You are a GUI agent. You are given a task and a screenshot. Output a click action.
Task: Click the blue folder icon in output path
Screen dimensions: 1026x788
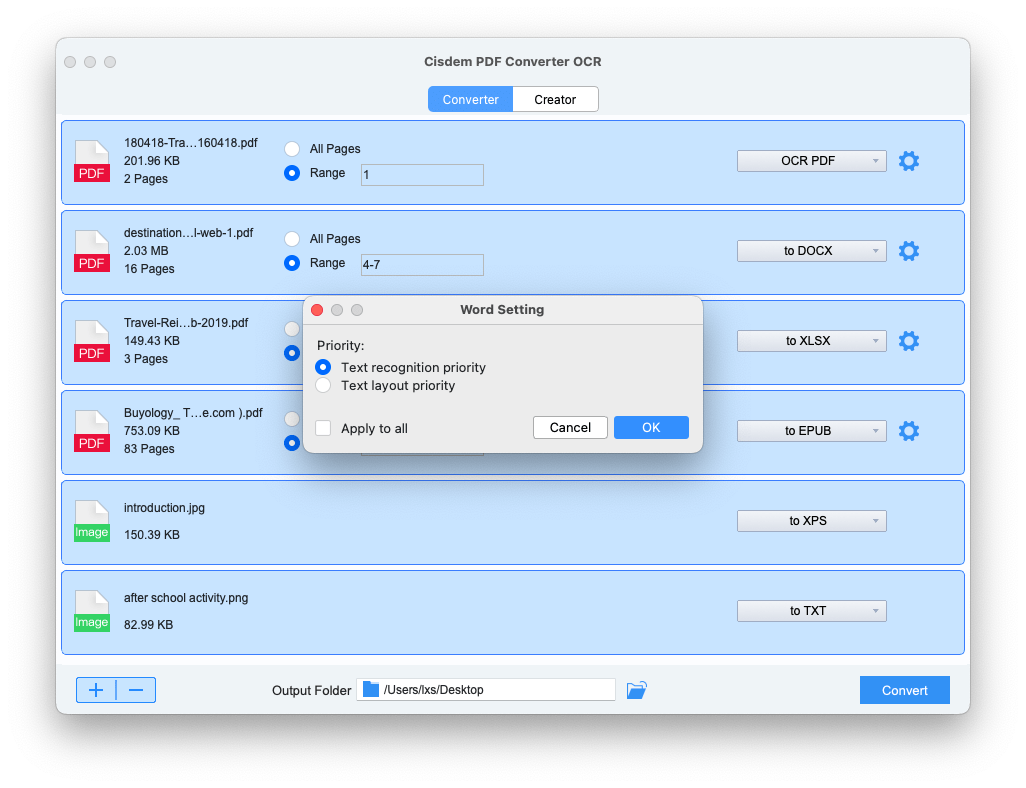[371, 689]
